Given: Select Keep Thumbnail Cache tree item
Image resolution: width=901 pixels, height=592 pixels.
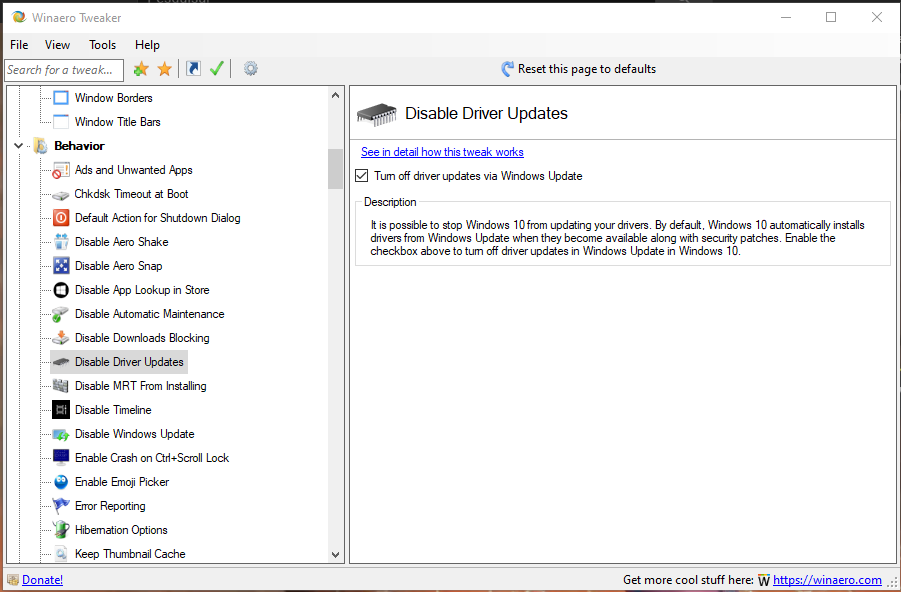Looking at the screenshot, I should pyautogui.click(x=130, y=554).
